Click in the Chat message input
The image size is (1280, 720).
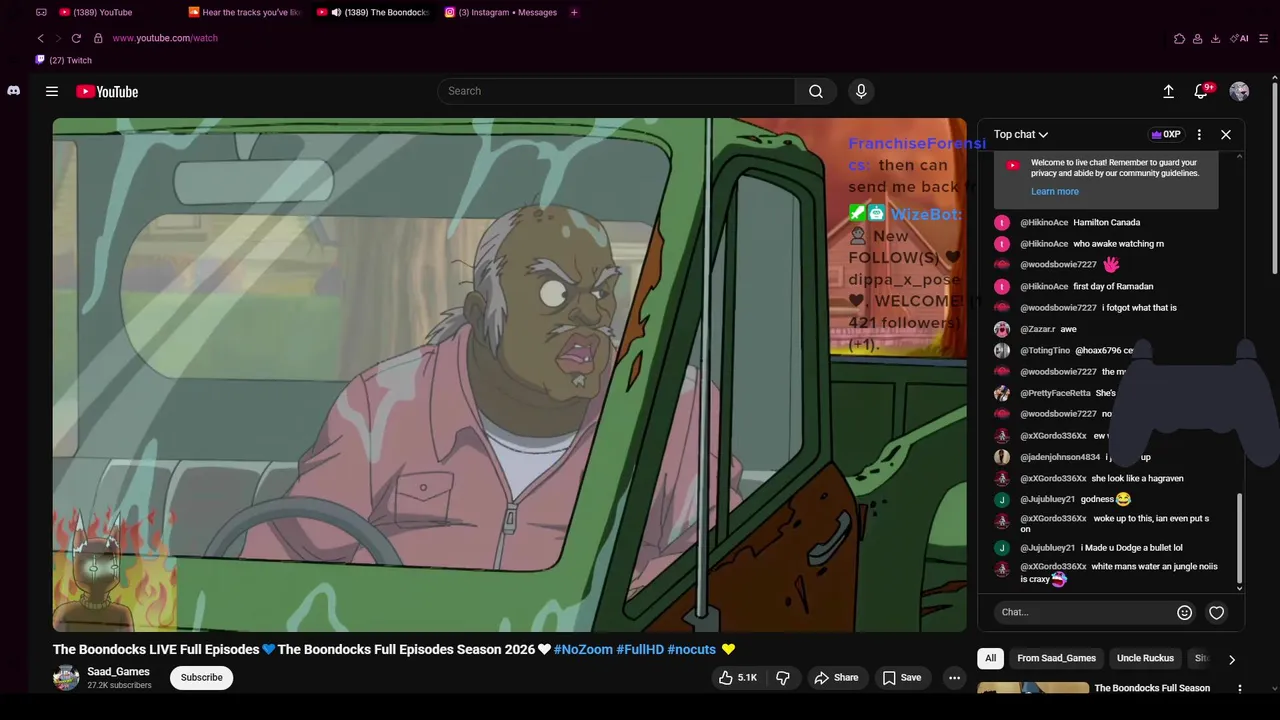click(1085, 613)
